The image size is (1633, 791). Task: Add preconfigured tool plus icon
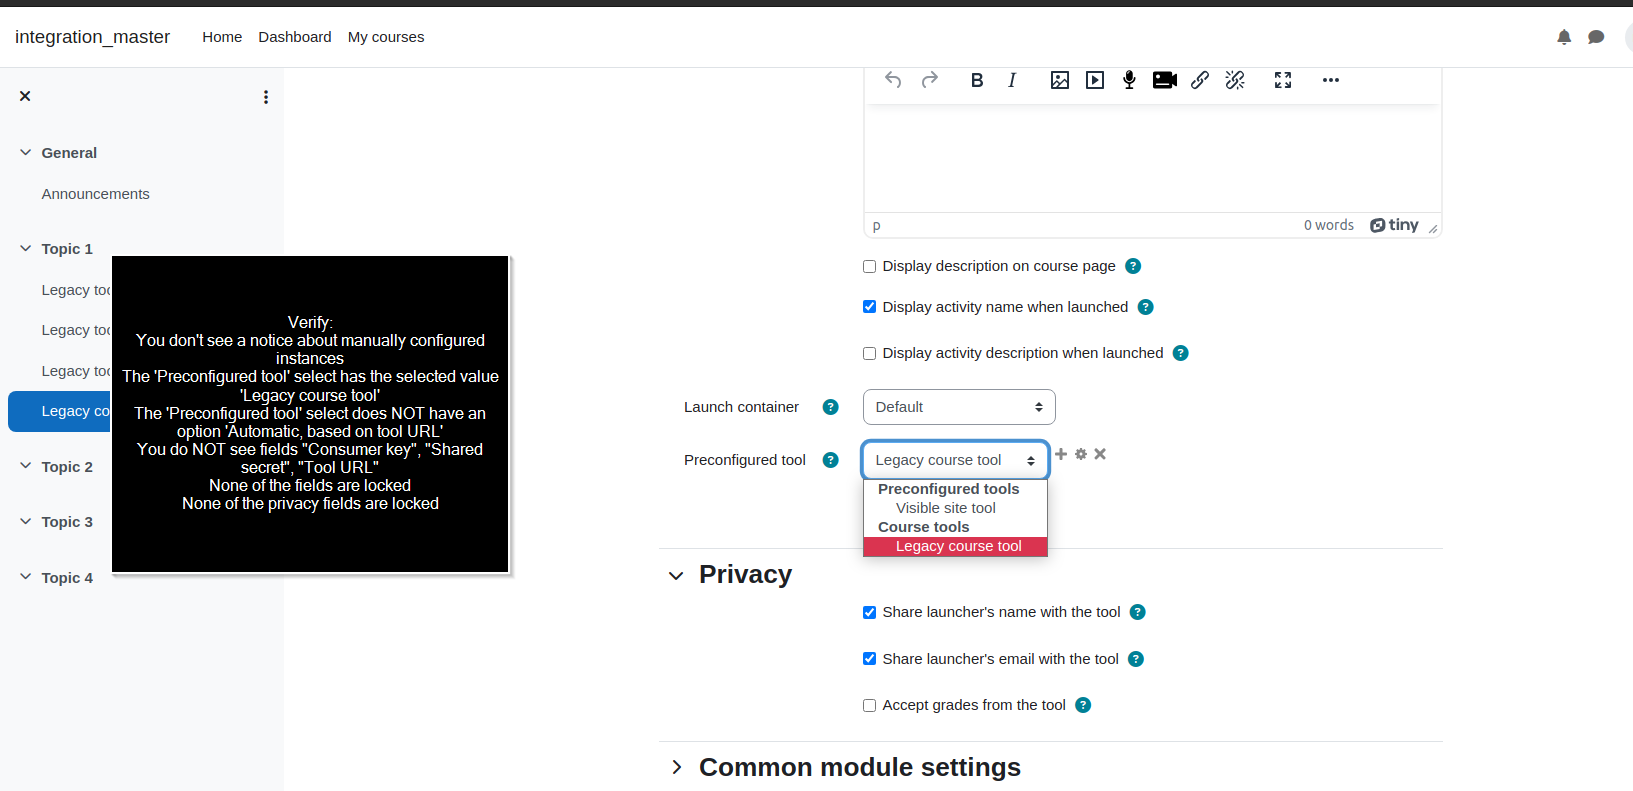click(1061, 454)
